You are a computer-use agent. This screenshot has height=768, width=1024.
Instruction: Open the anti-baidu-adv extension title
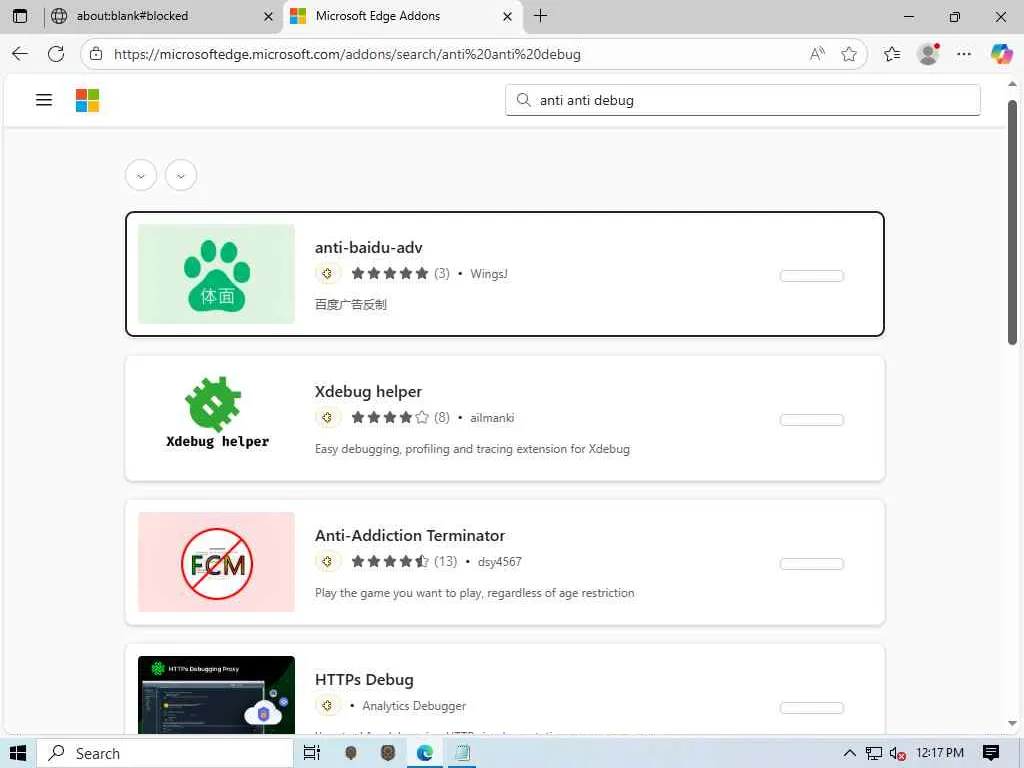[x=368, y=248]
